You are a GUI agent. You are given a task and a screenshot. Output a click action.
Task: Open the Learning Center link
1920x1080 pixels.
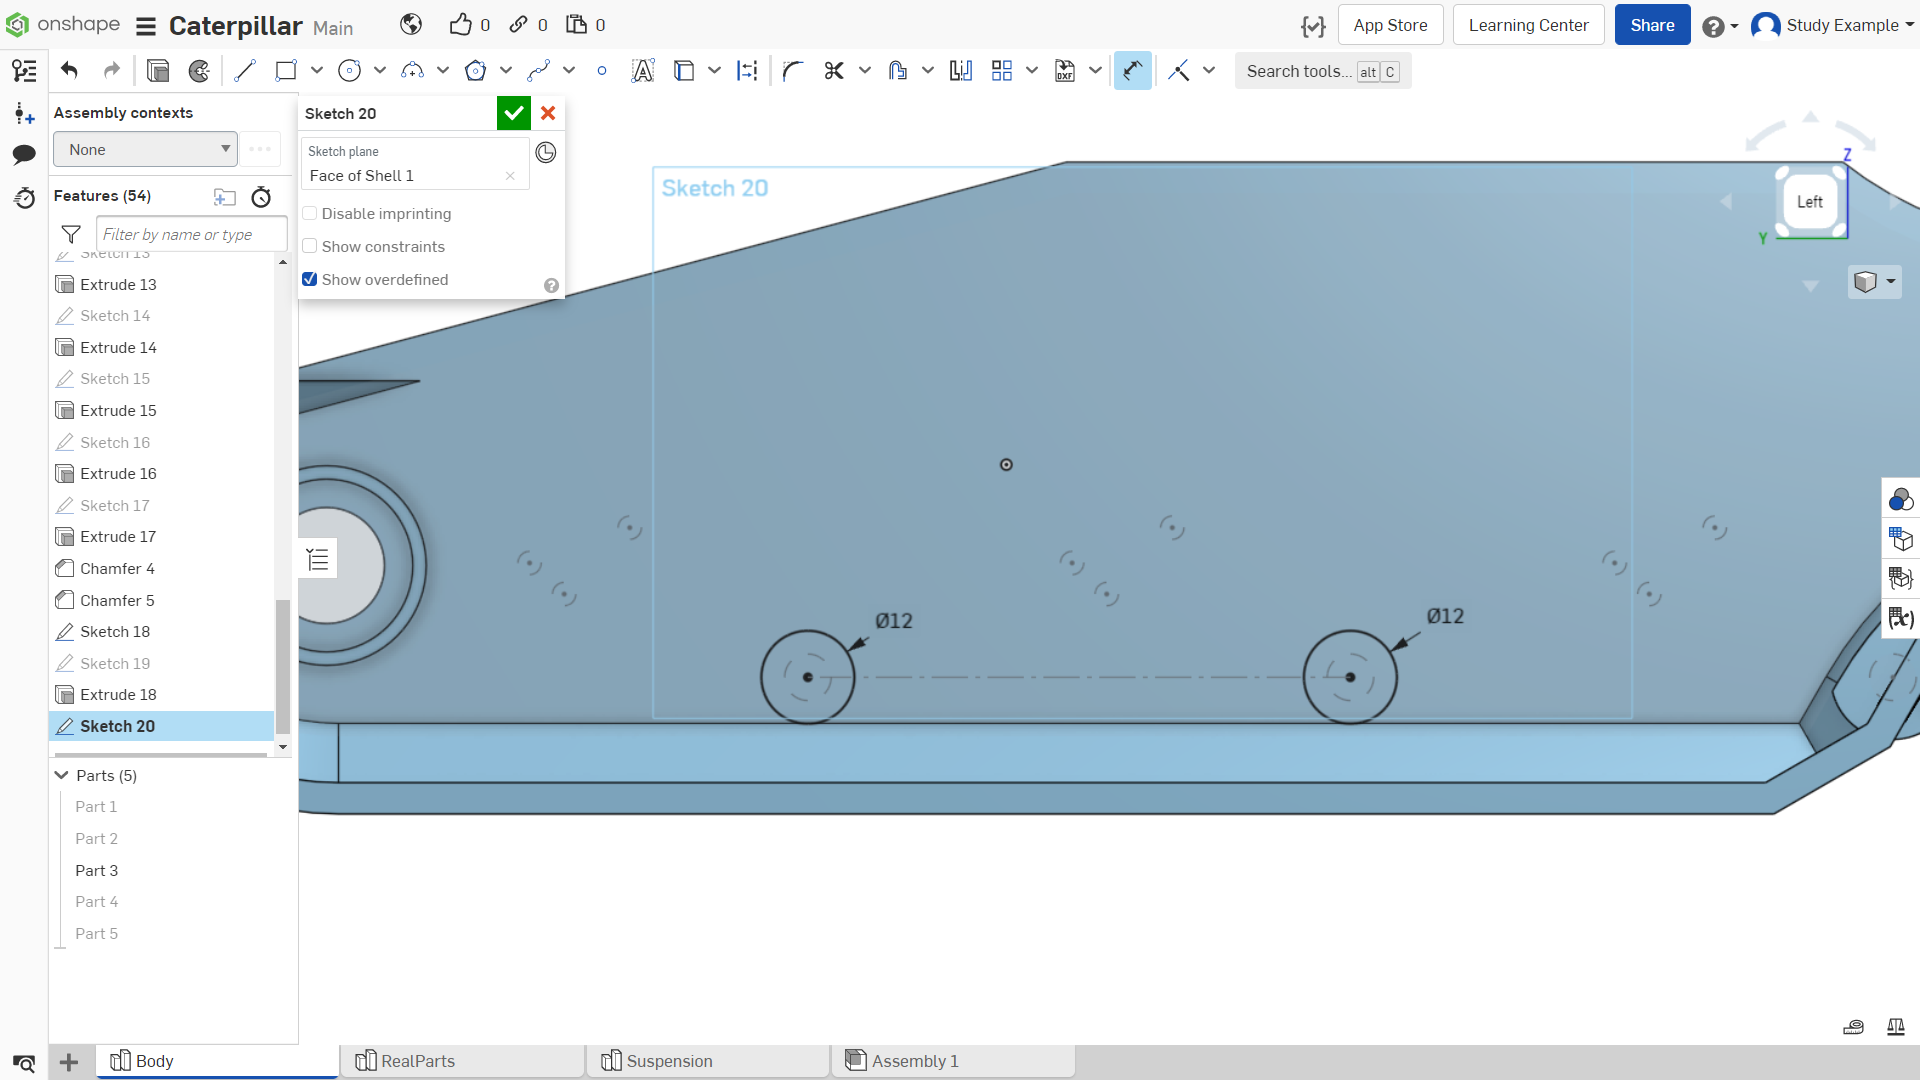[1528, 25]
